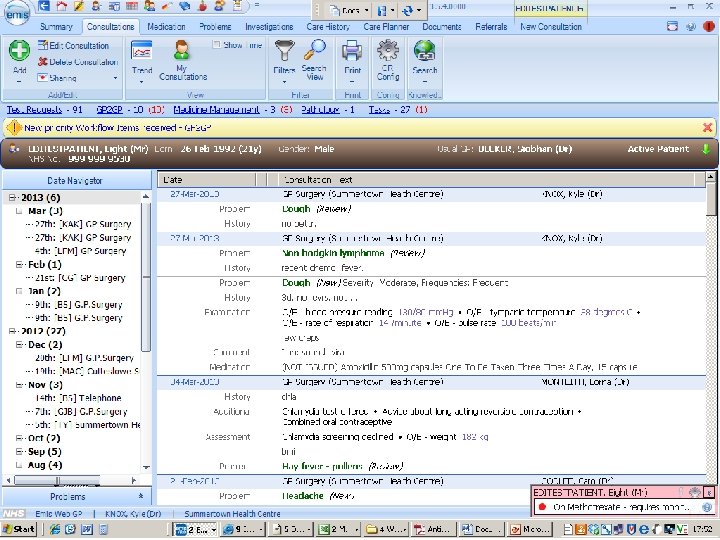Image resolution: width=720 pixels, height=540 pixels.
Task: Click the Filters funnel icon
Action: click(x=284, y=51)
